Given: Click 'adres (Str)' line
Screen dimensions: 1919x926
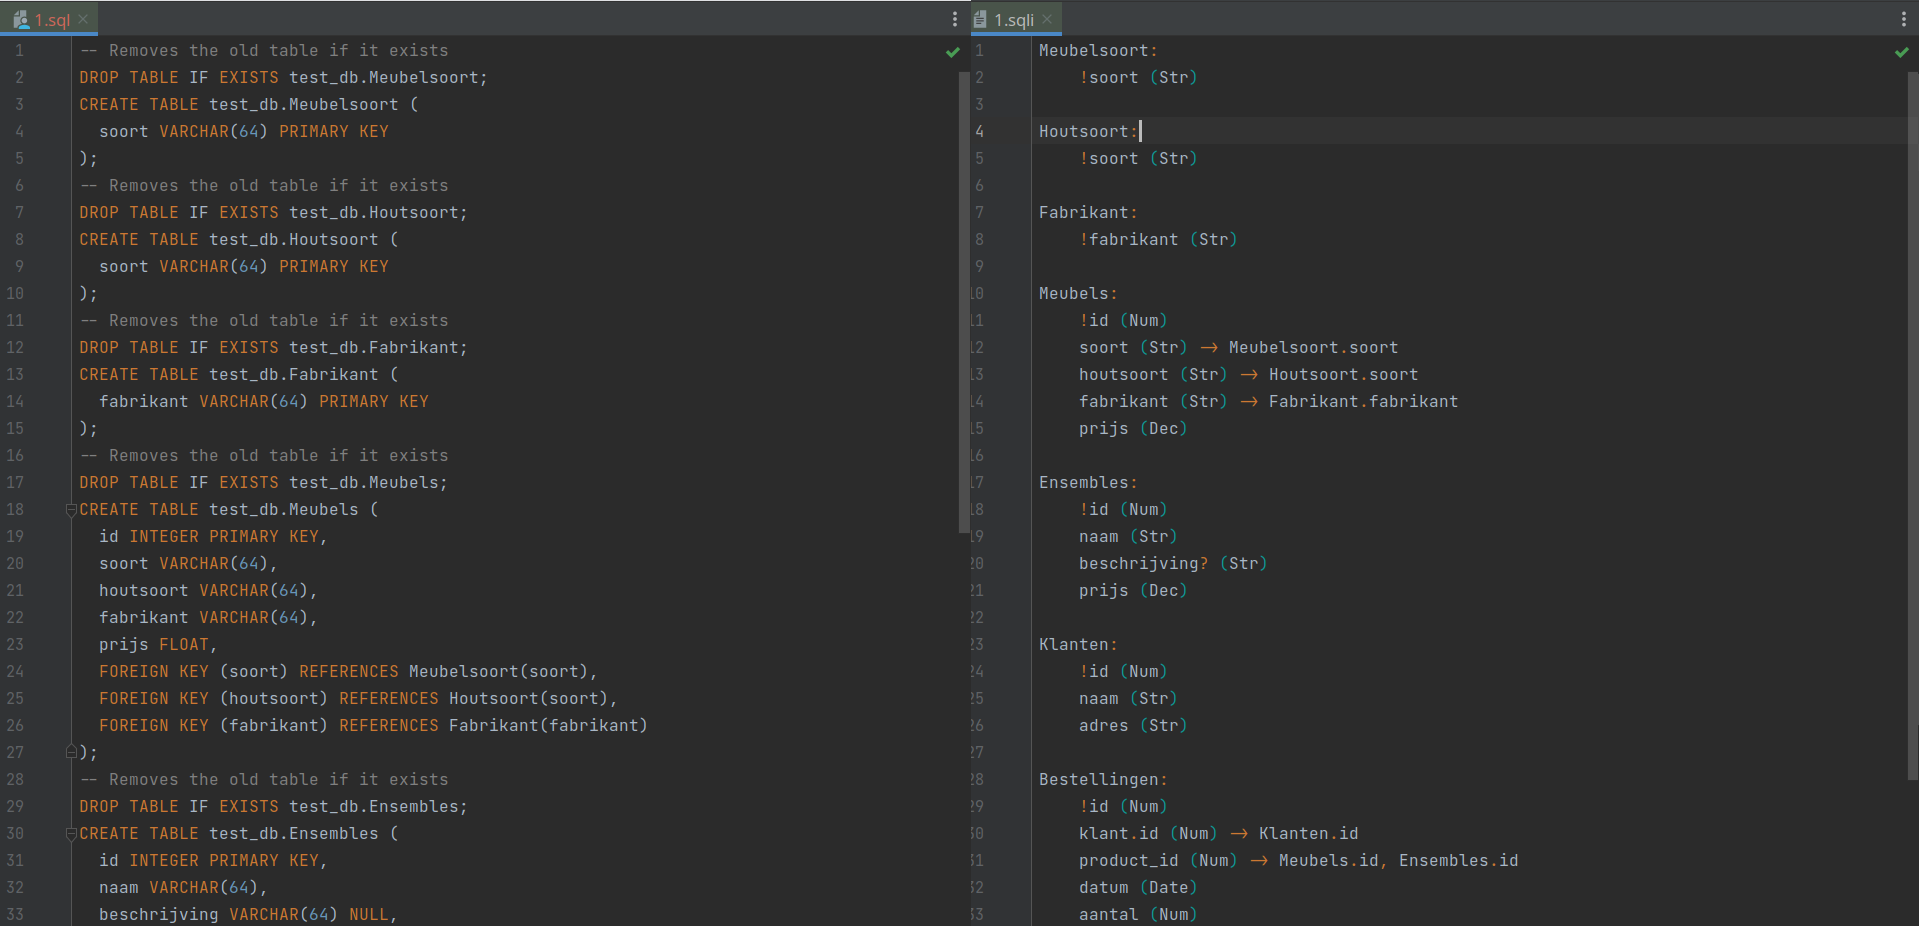Looking at the screenshot, I should [x=1133, y=725].
